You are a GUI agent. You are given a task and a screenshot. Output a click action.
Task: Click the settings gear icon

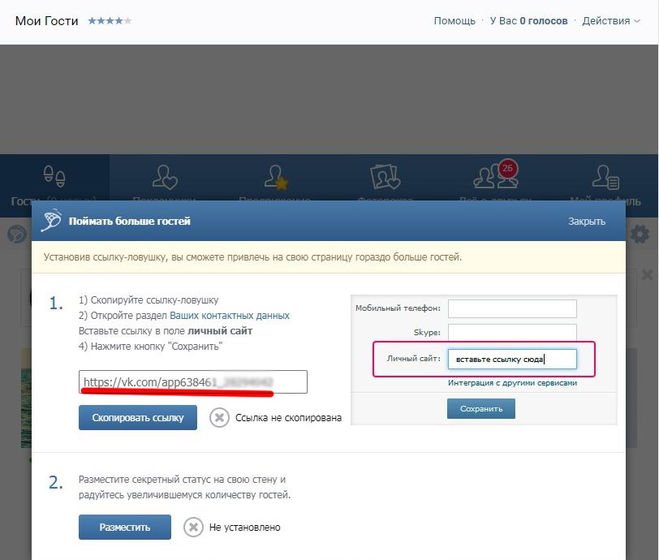point(641,234)
